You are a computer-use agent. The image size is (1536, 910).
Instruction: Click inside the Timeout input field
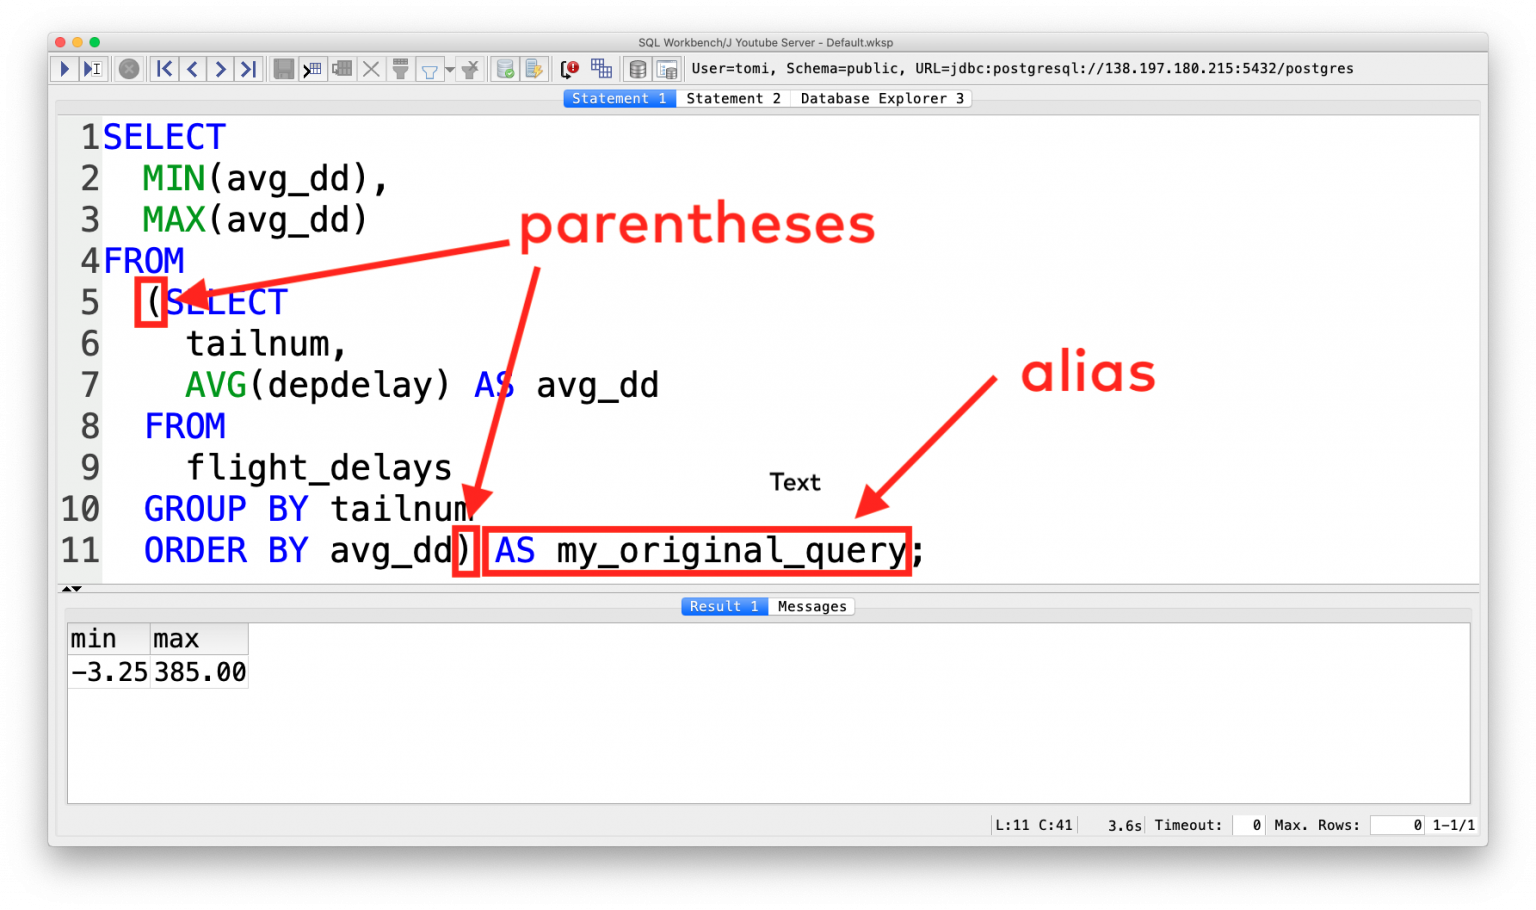[1248, 824]
